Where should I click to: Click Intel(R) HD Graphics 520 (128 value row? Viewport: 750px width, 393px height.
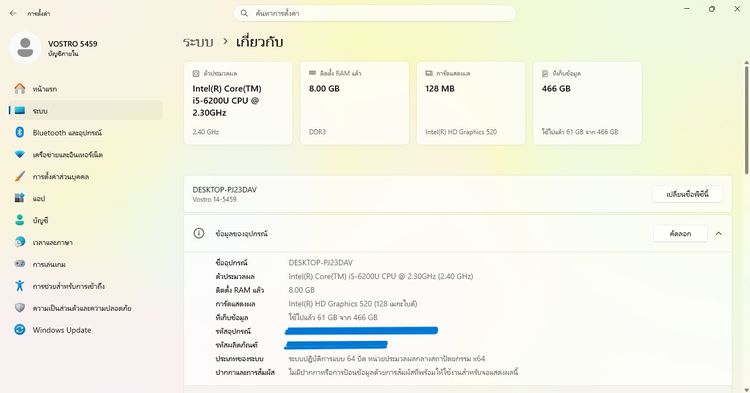(x=353, y=304)
